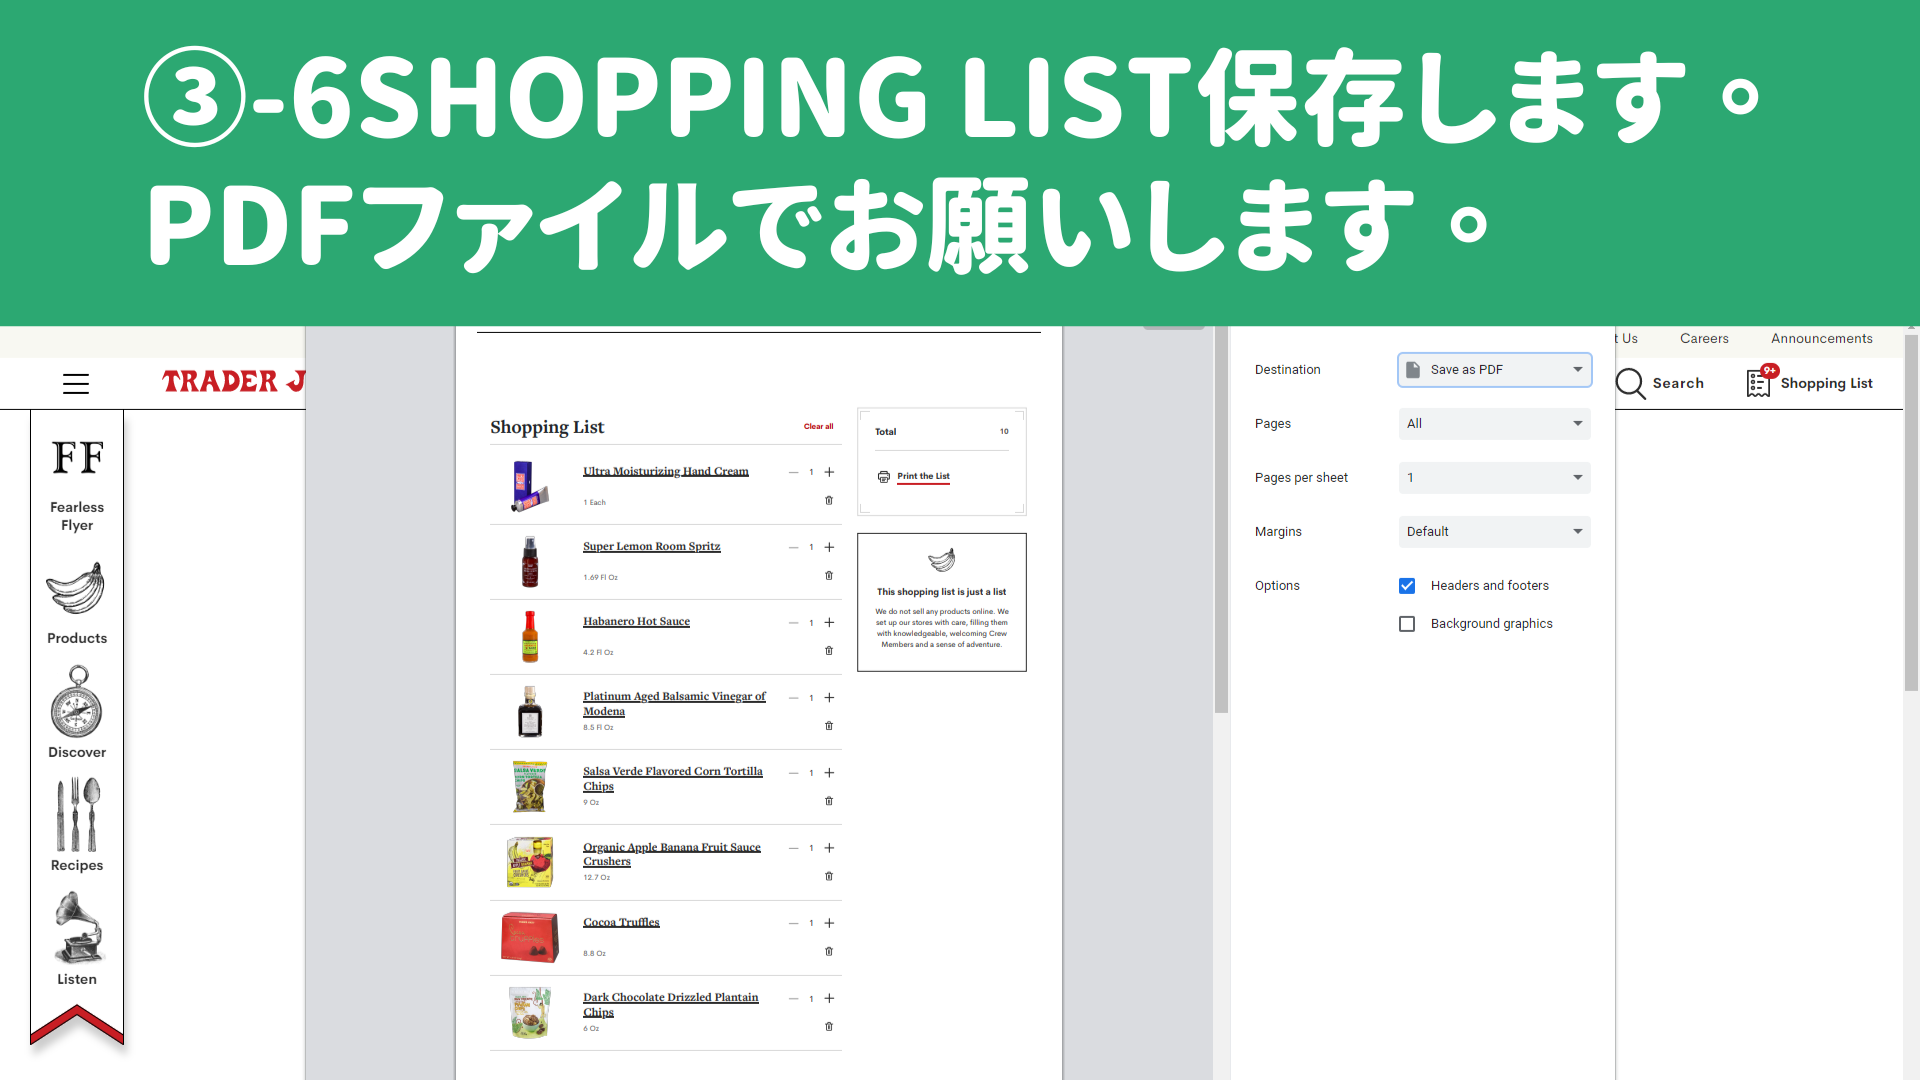Open Margins Default dropdown
The image size is (1920, 1080).
coord(1494,532)
